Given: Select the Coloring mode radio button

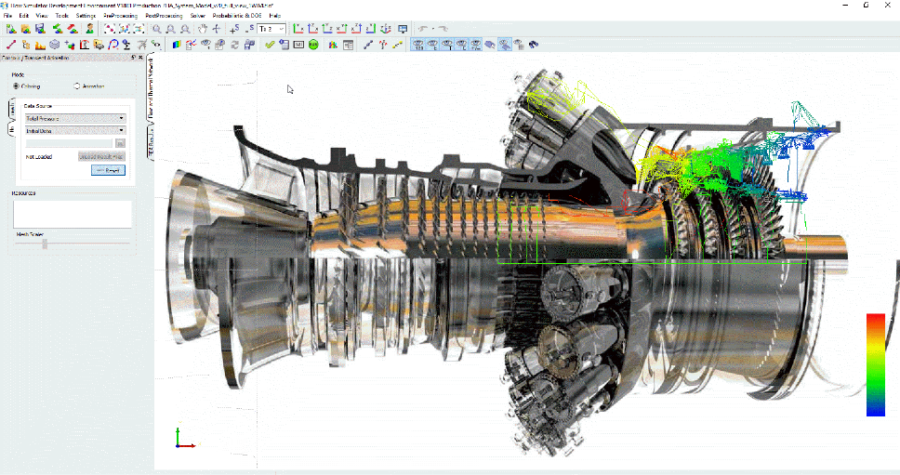Looking at the screenshot, I should pyautogui.click(x=15, y=86).
